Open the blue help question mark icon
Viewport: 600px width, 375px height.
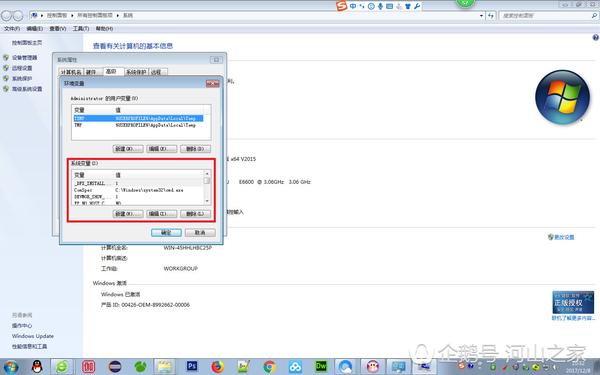coord(595,38)
